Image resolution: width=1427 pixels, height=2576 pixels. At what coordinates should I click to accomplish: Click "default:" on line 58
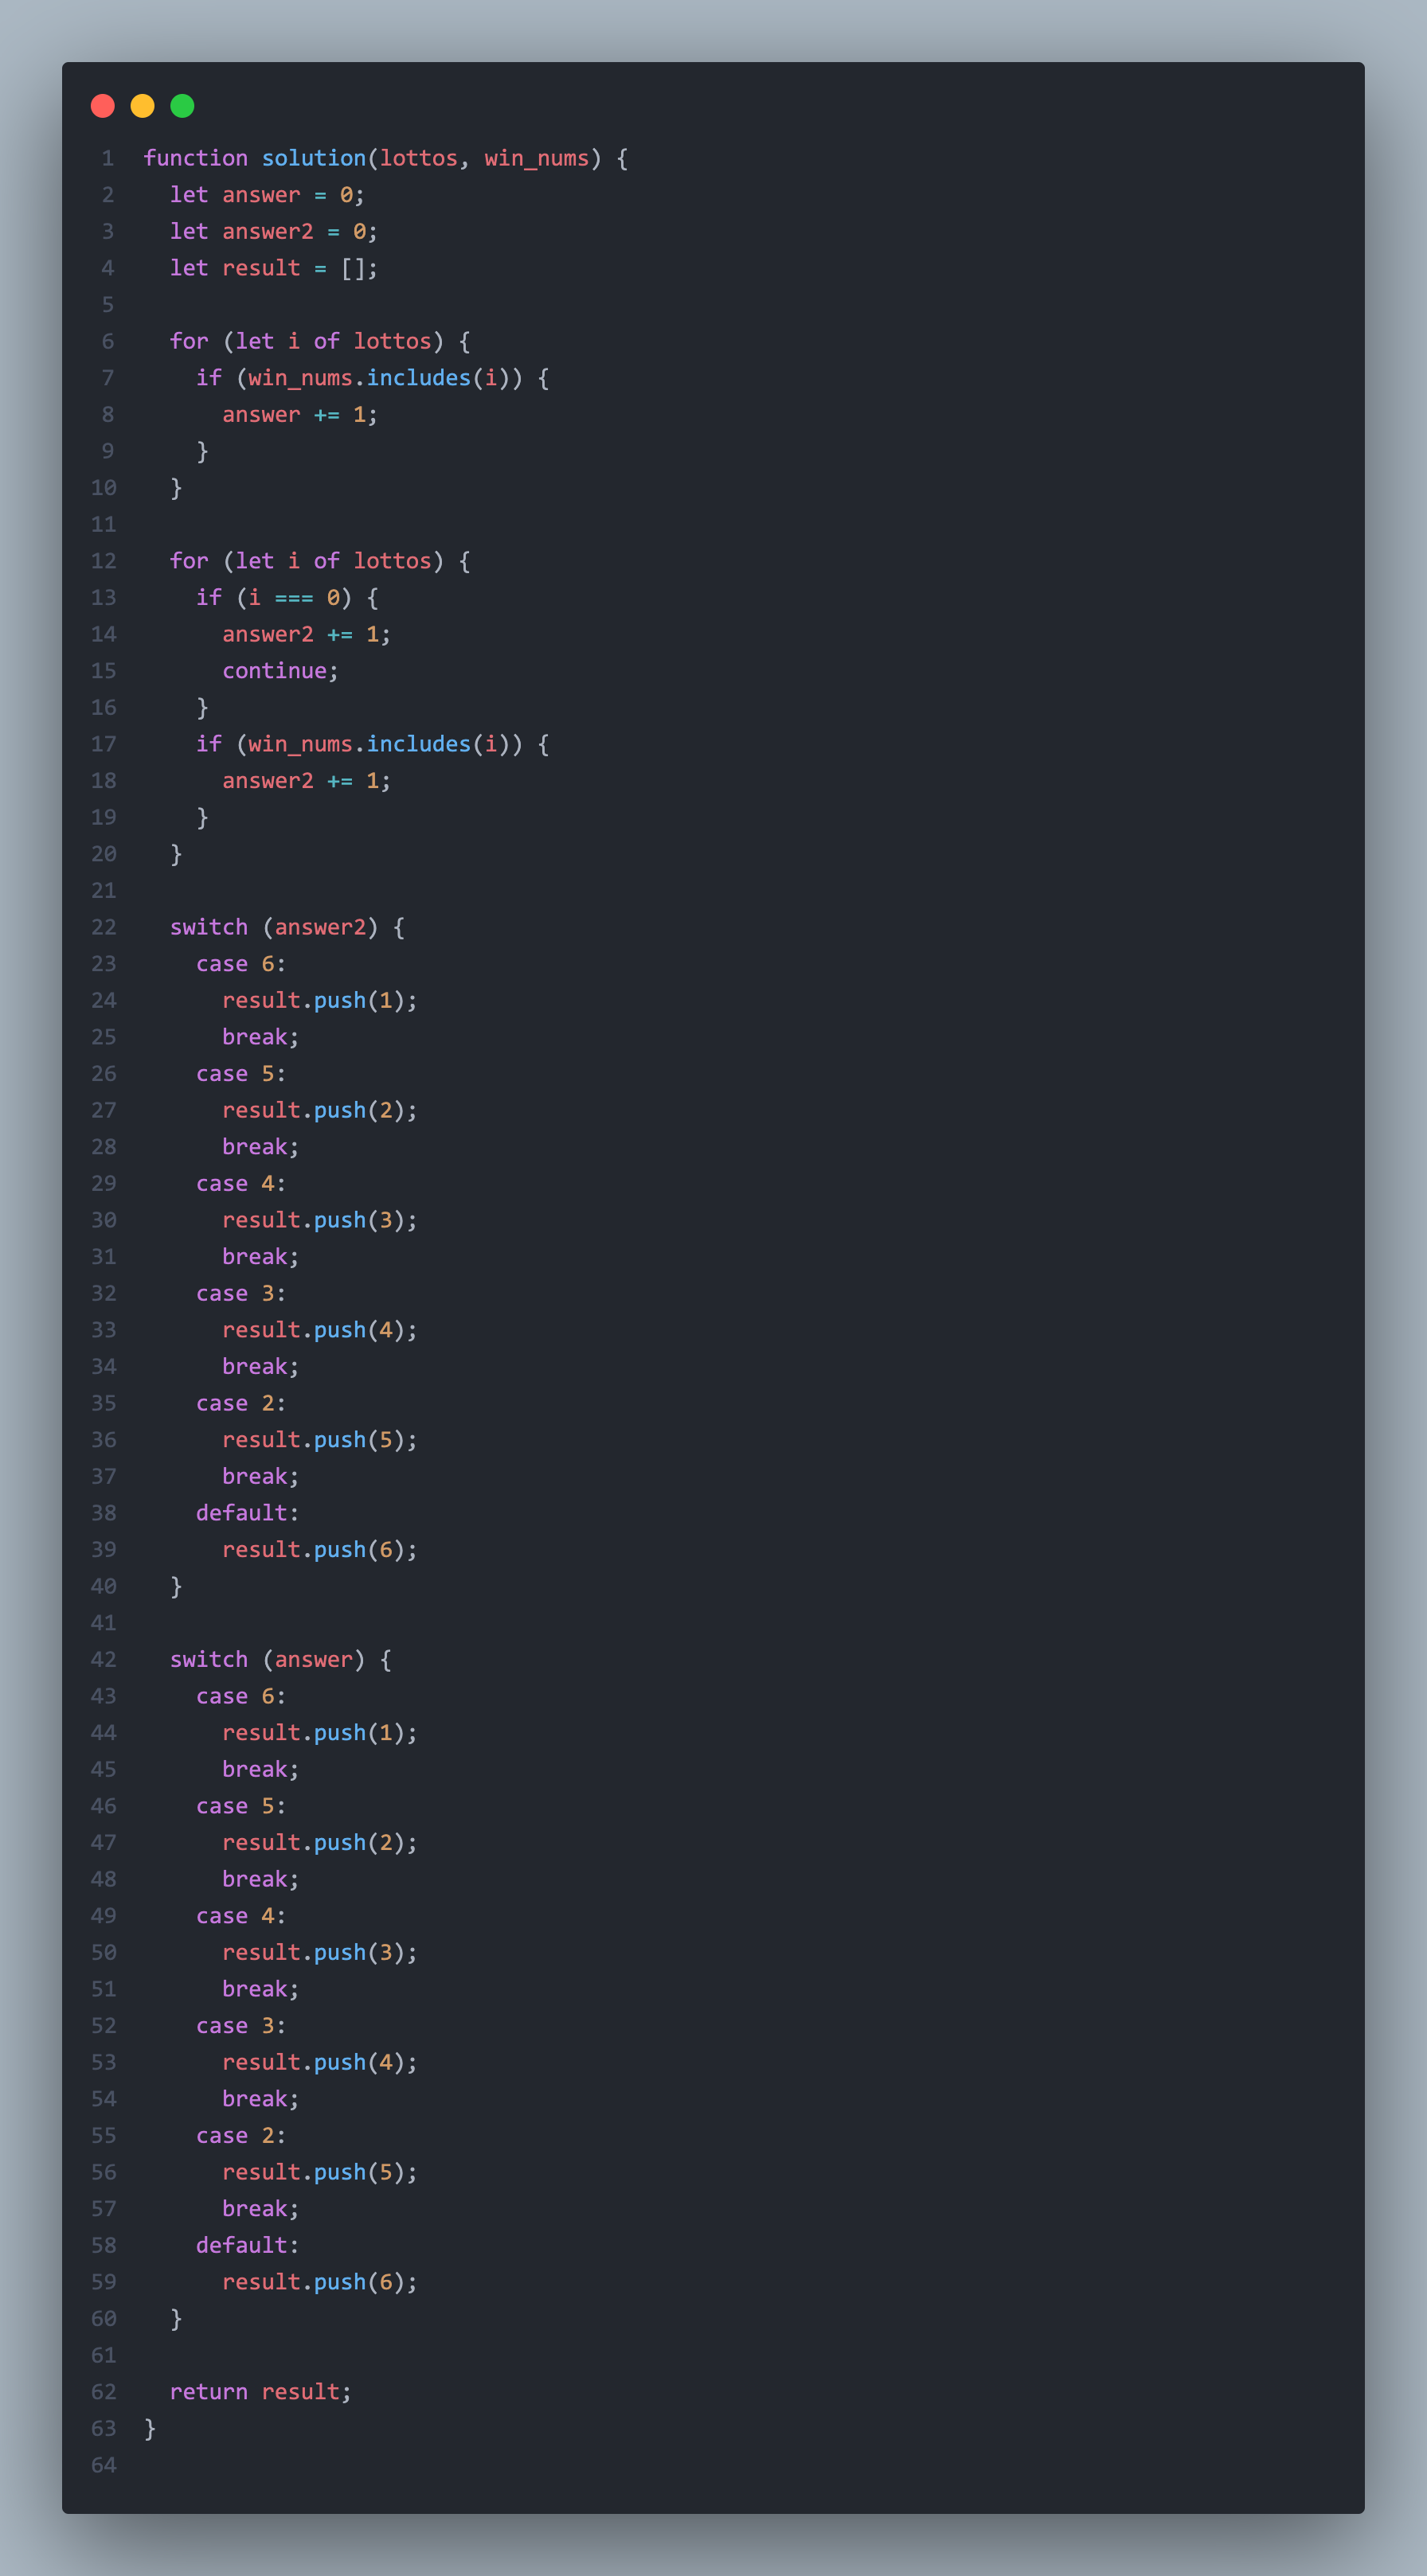tap(248, 2245)
